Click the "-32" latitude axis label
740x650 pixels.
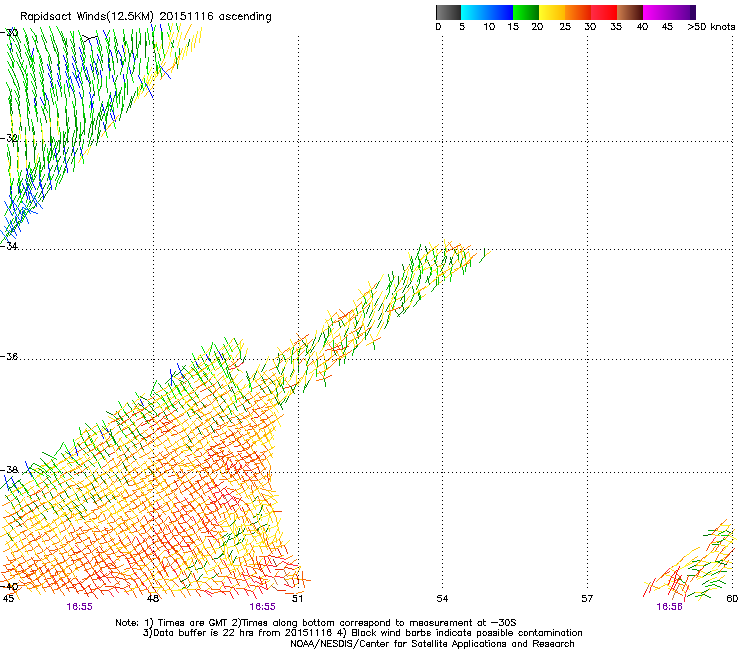point(9,138)
